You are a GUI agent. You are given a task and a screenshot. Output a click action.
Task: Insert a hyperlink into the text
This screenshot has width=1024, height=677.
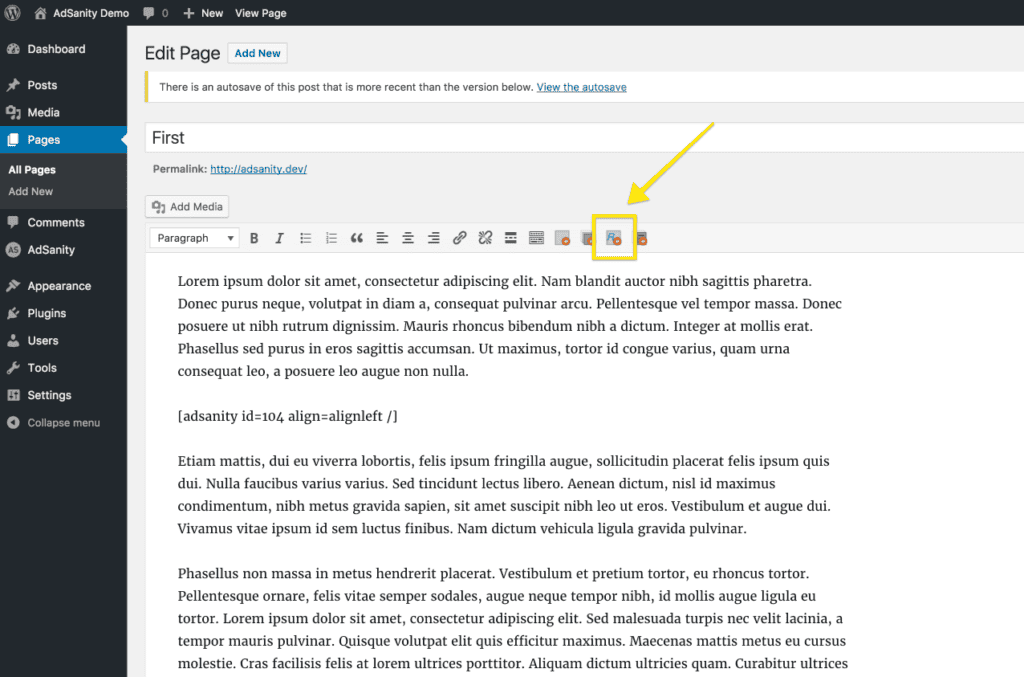pyautogui.click(x=459, y=237)
